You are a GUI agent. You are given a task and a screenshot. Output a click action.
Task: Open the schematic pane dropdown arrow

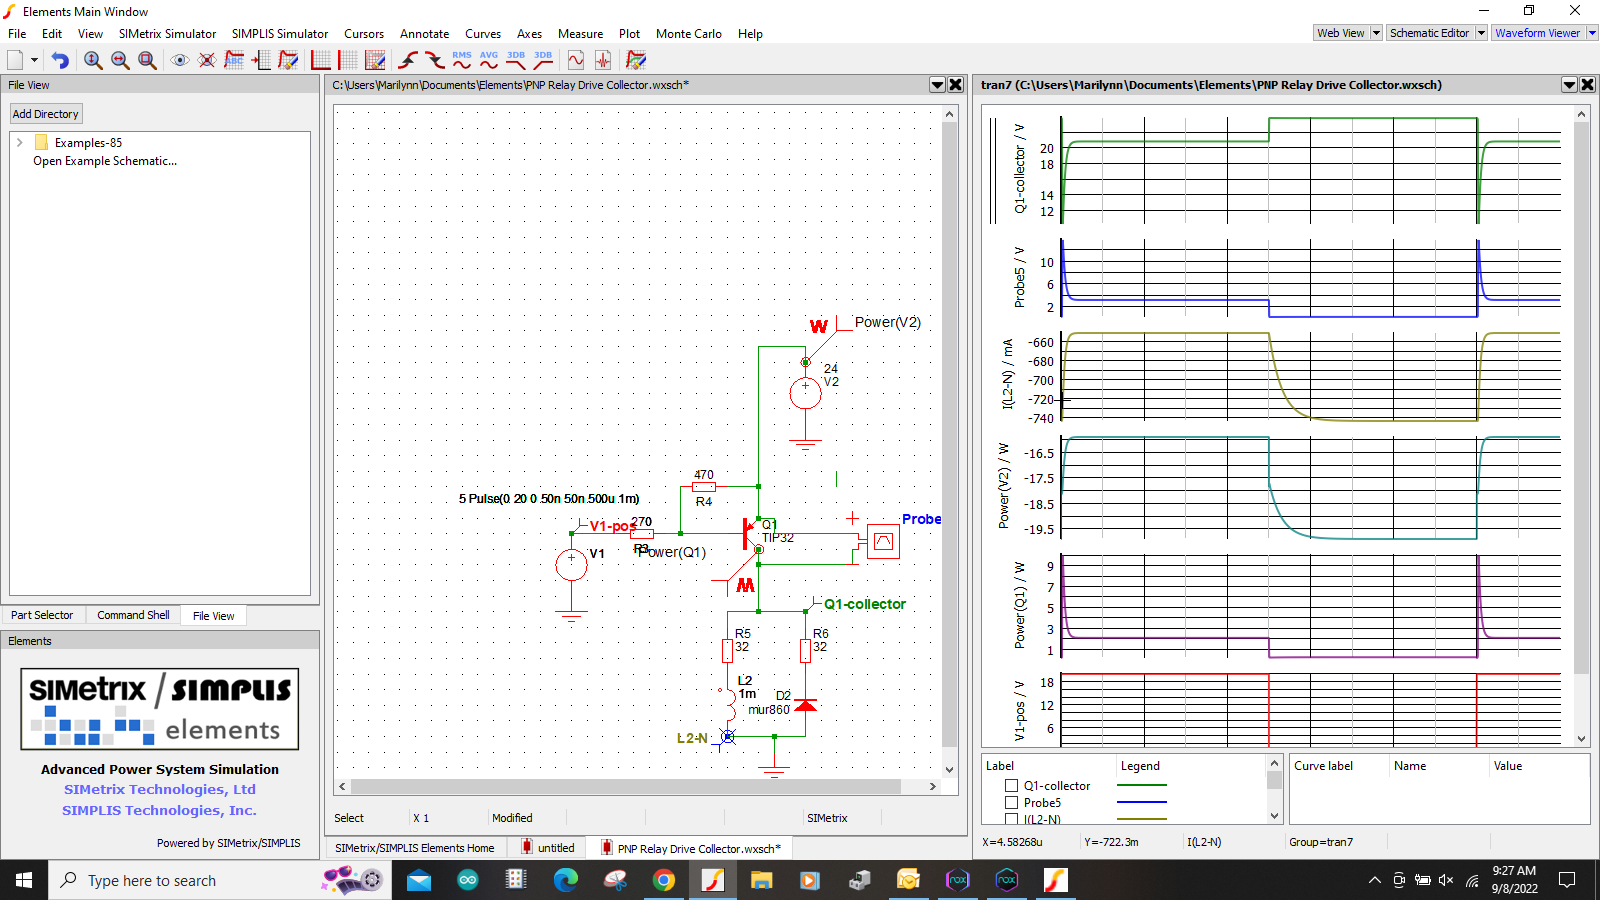(938, 85)
